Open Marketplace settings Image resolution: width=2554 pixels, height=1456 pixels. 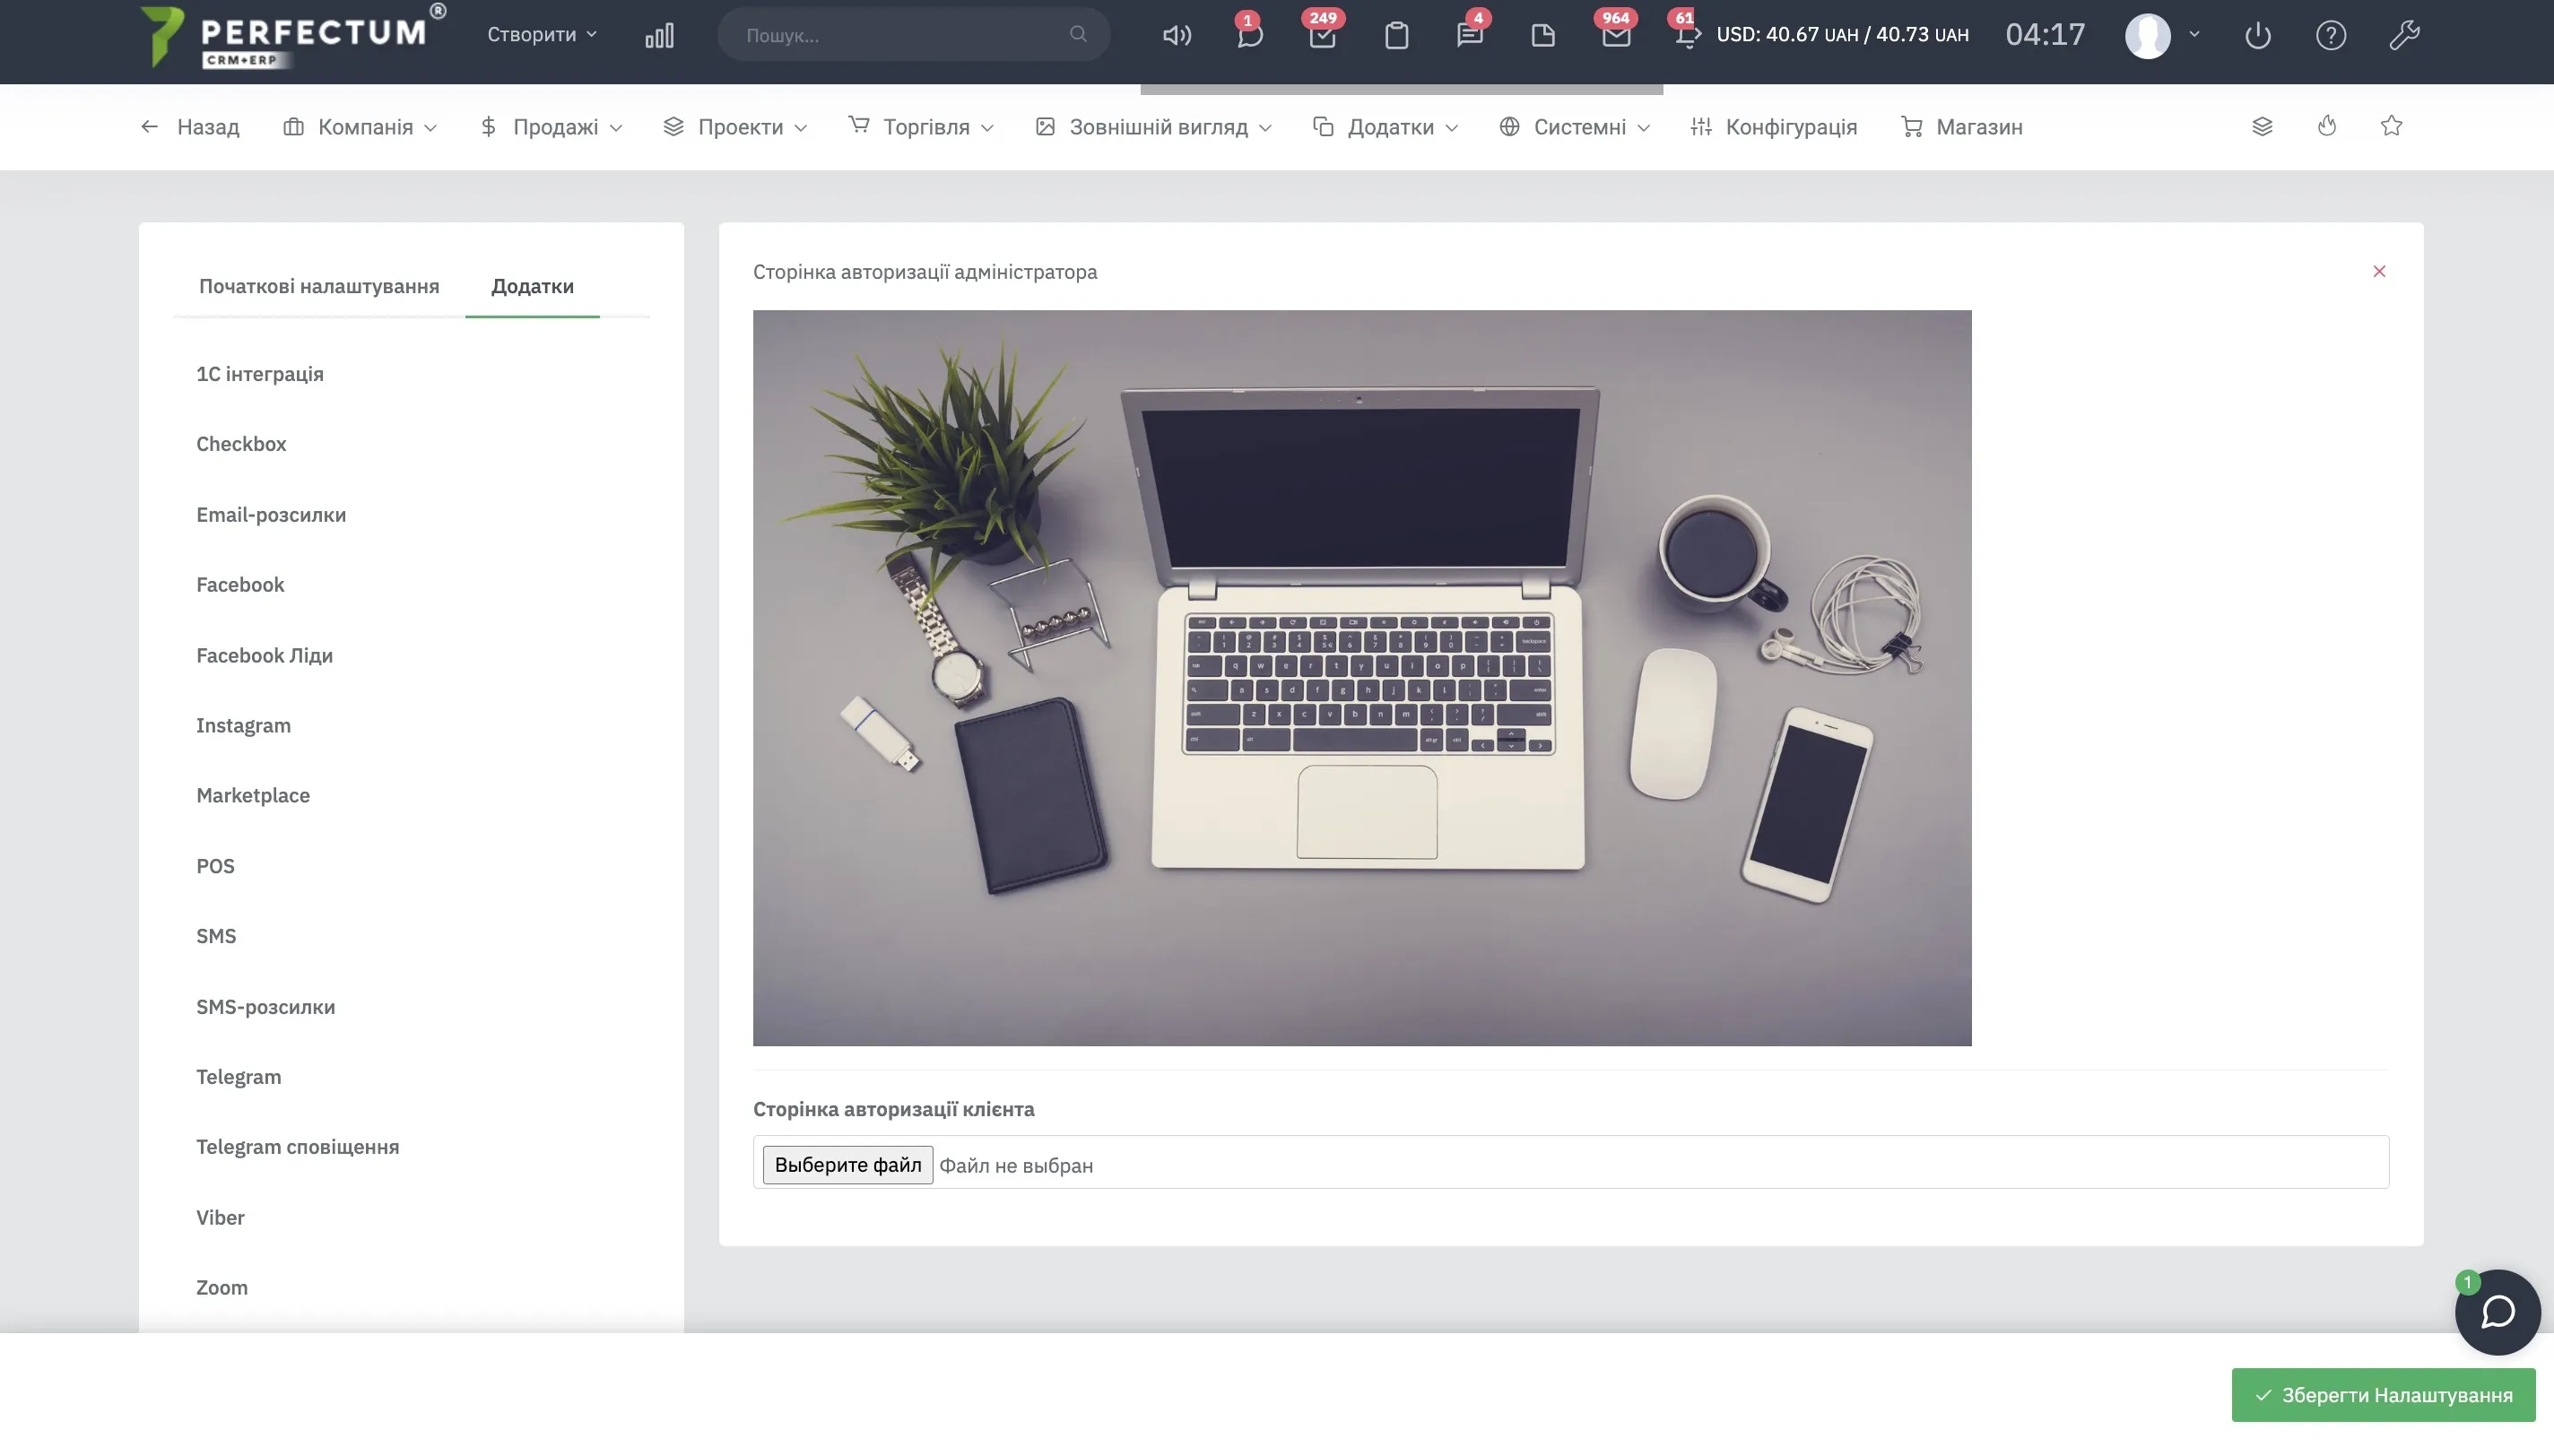pos(253,796)
